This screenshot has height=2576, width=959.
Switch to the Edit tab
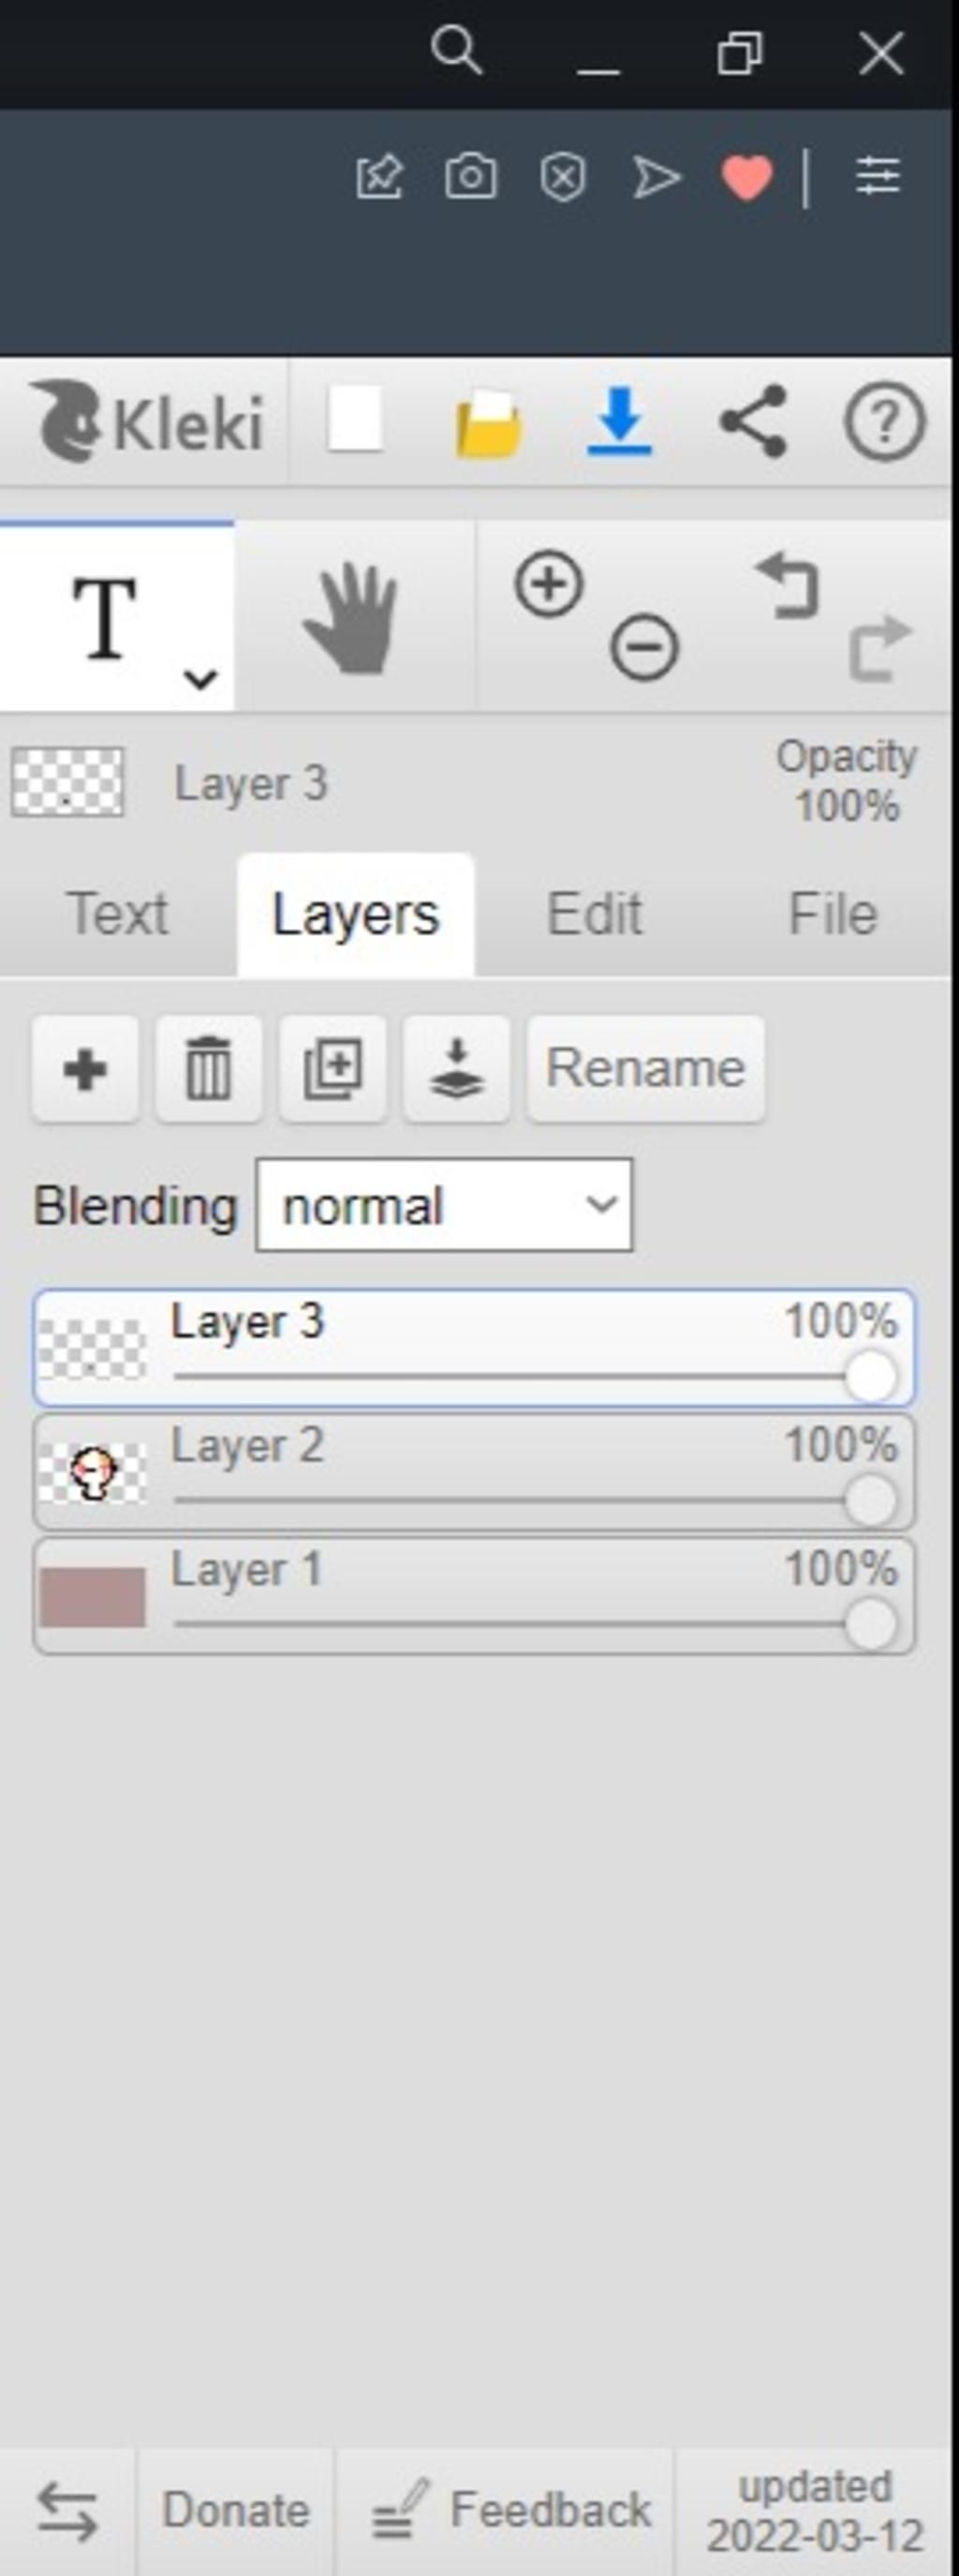(x=594, y=914)
